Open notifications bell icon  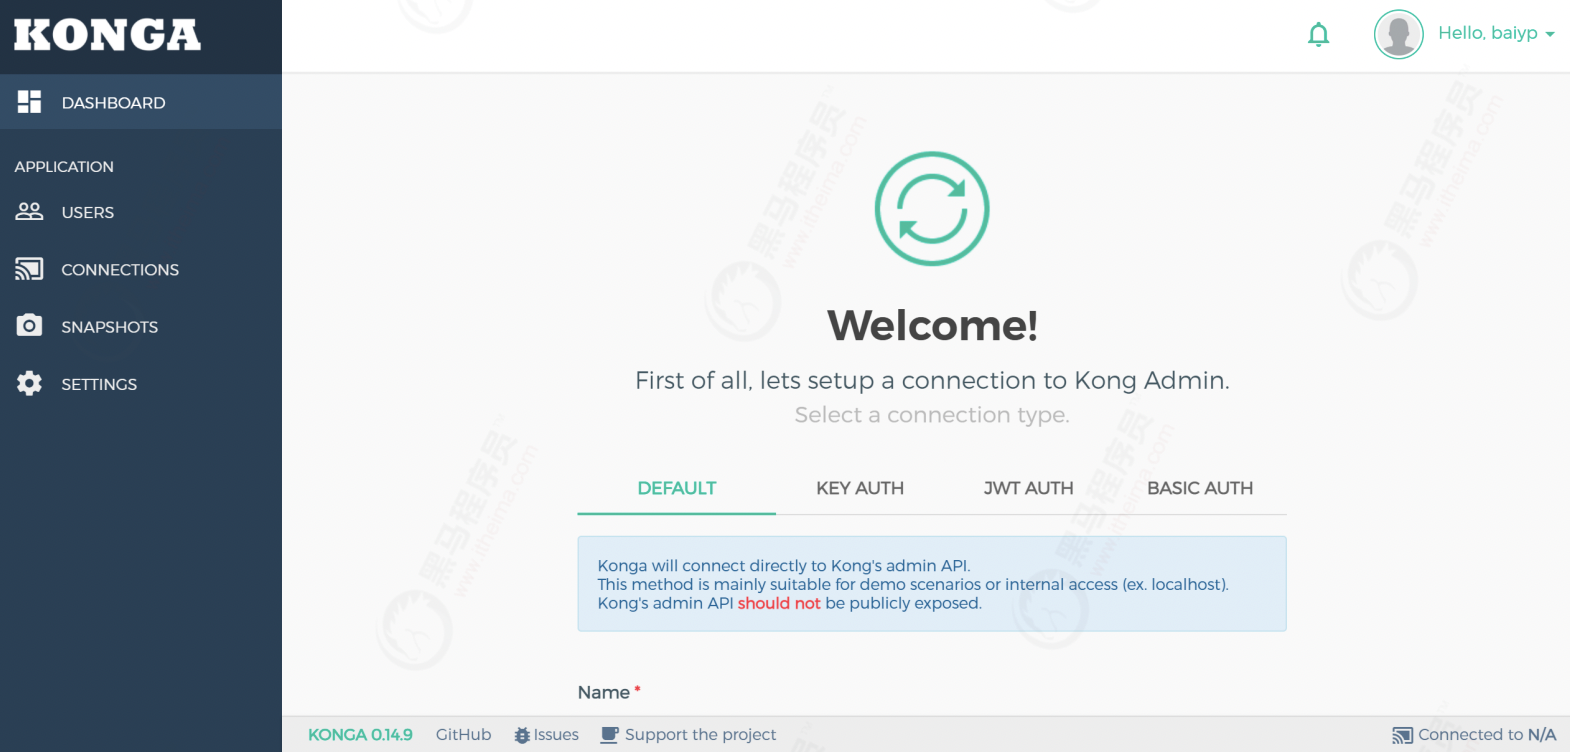[1319, 35]
